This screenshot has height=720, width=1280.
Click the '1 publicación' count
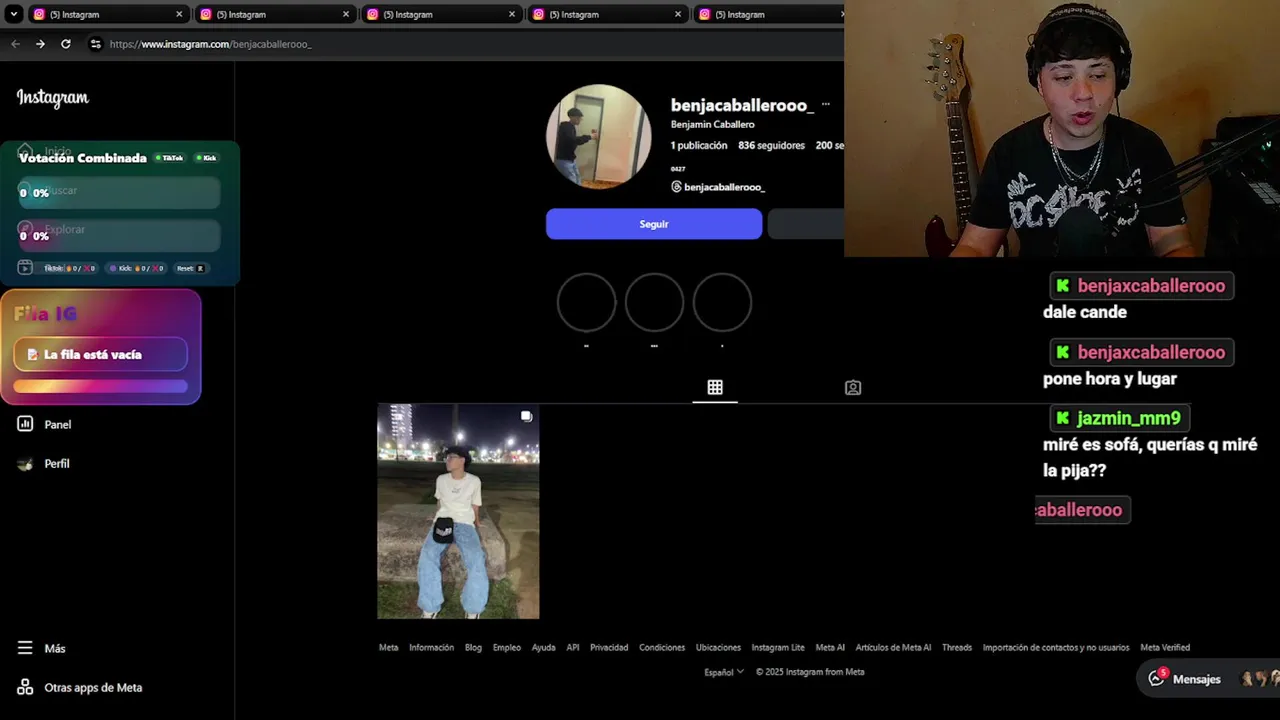tap(699, 146)
